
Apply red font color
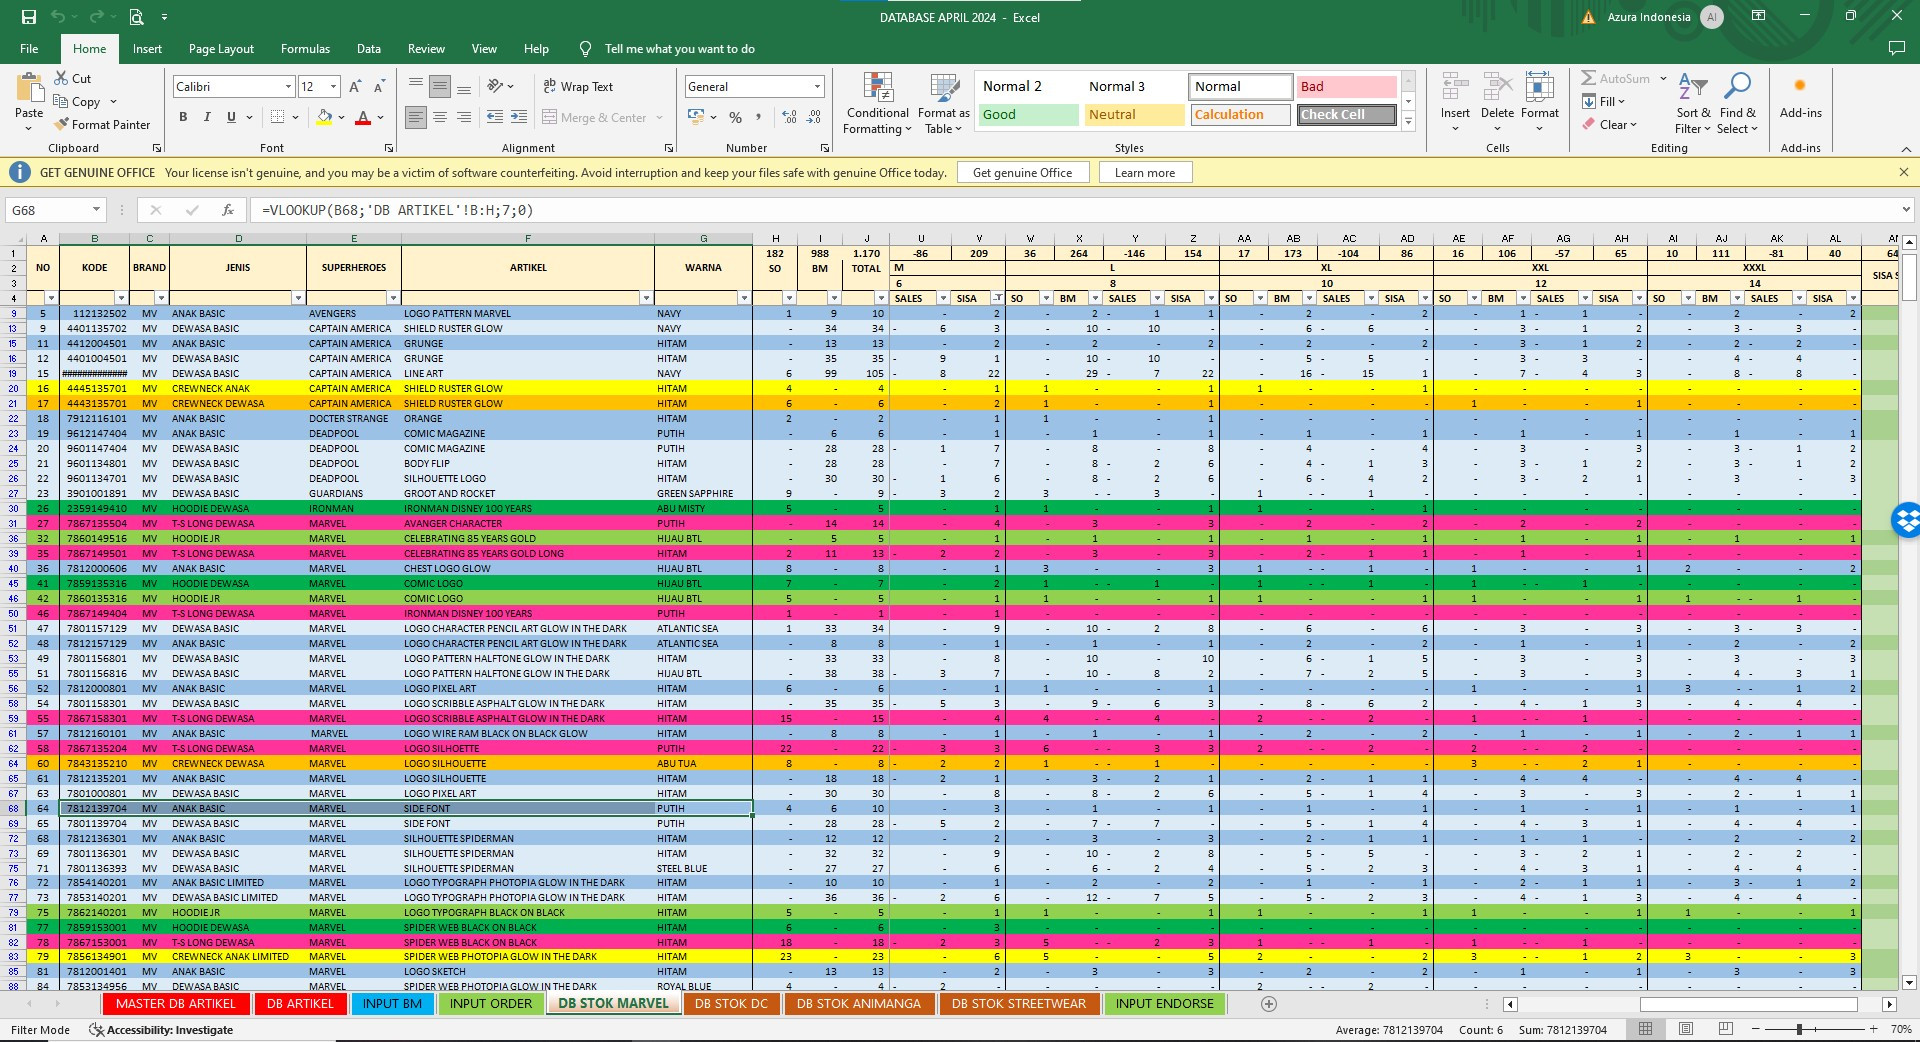pyautogui.click(x=363, y=117)
